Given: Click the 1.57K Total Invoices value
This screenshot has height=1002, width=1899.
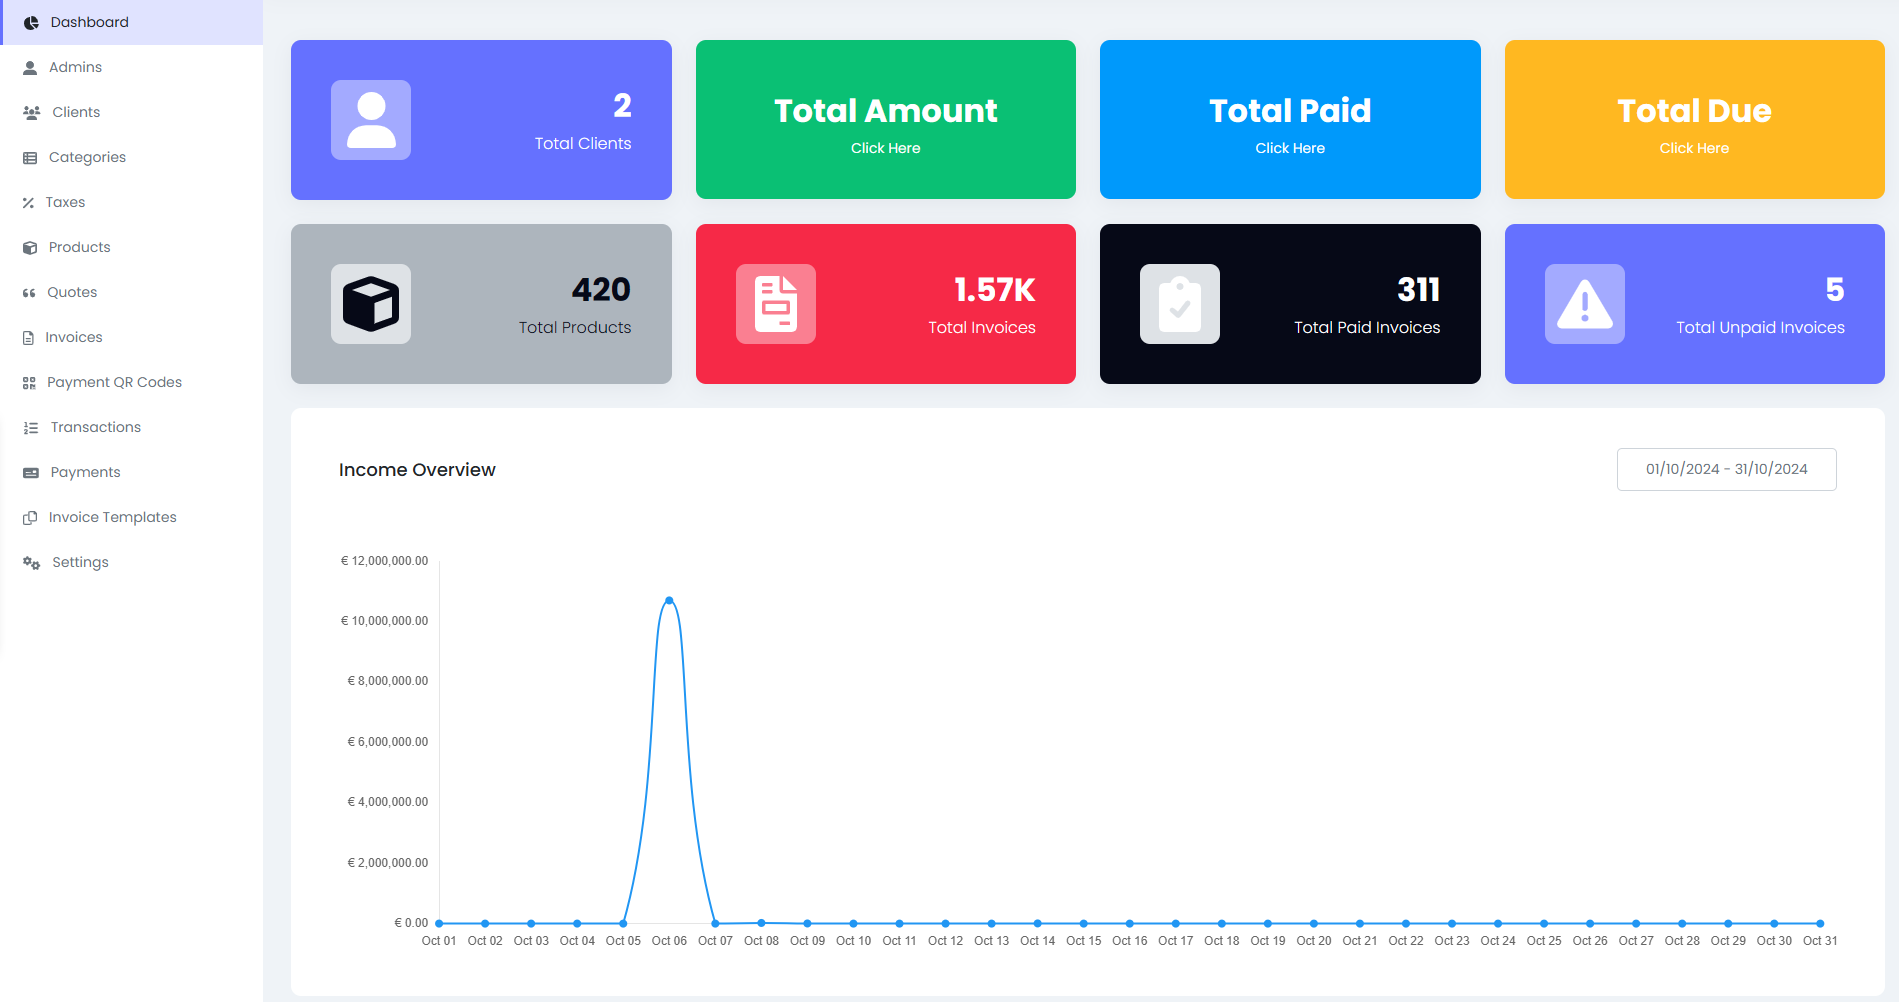Looking at the screenshot, I should point(995,290).
